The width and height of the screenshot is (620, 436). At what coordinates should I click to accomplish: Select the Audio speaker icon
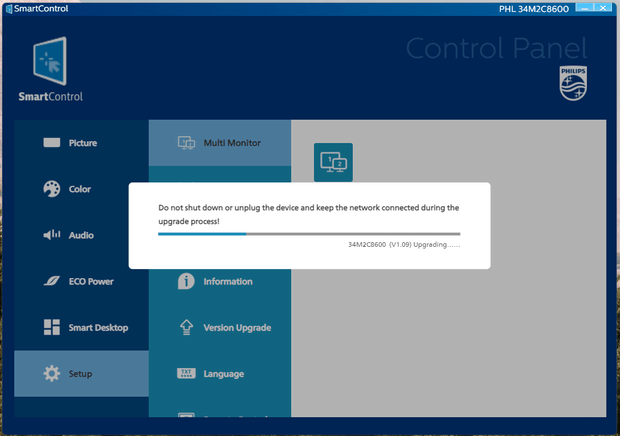click(x=52, y=235)
